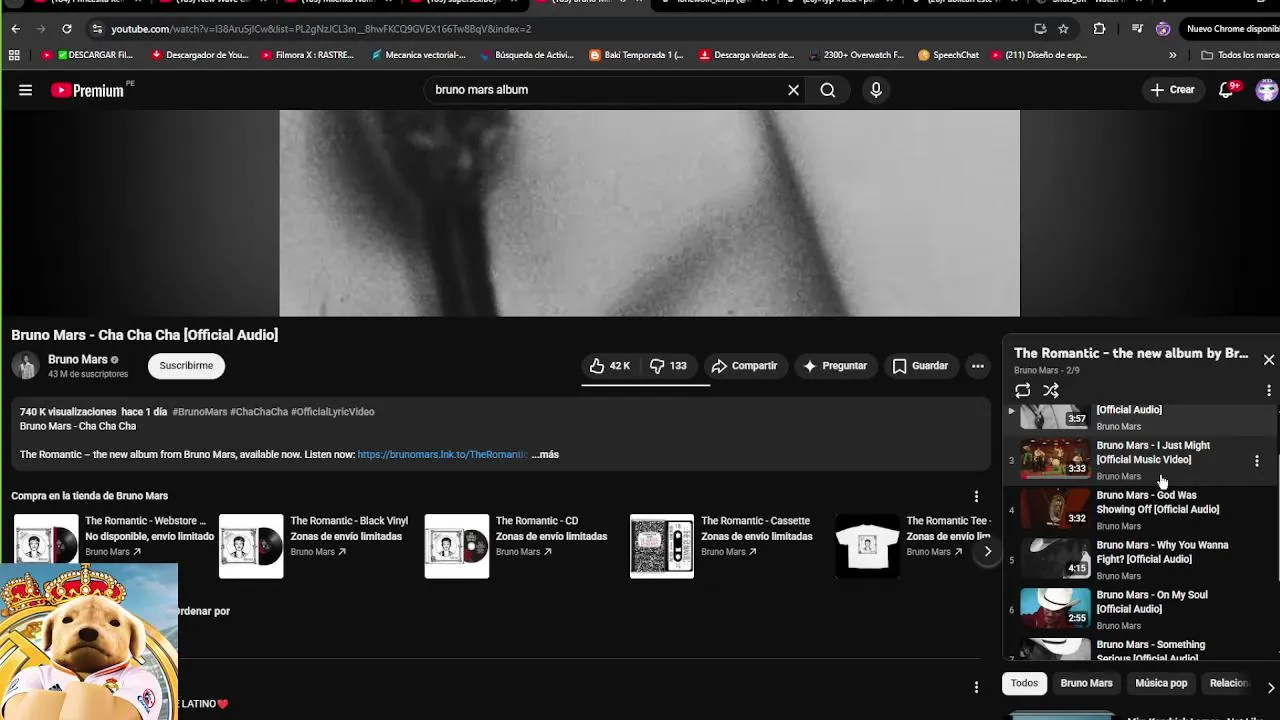Open Todos los marcadores folder

pos(1240,55)
